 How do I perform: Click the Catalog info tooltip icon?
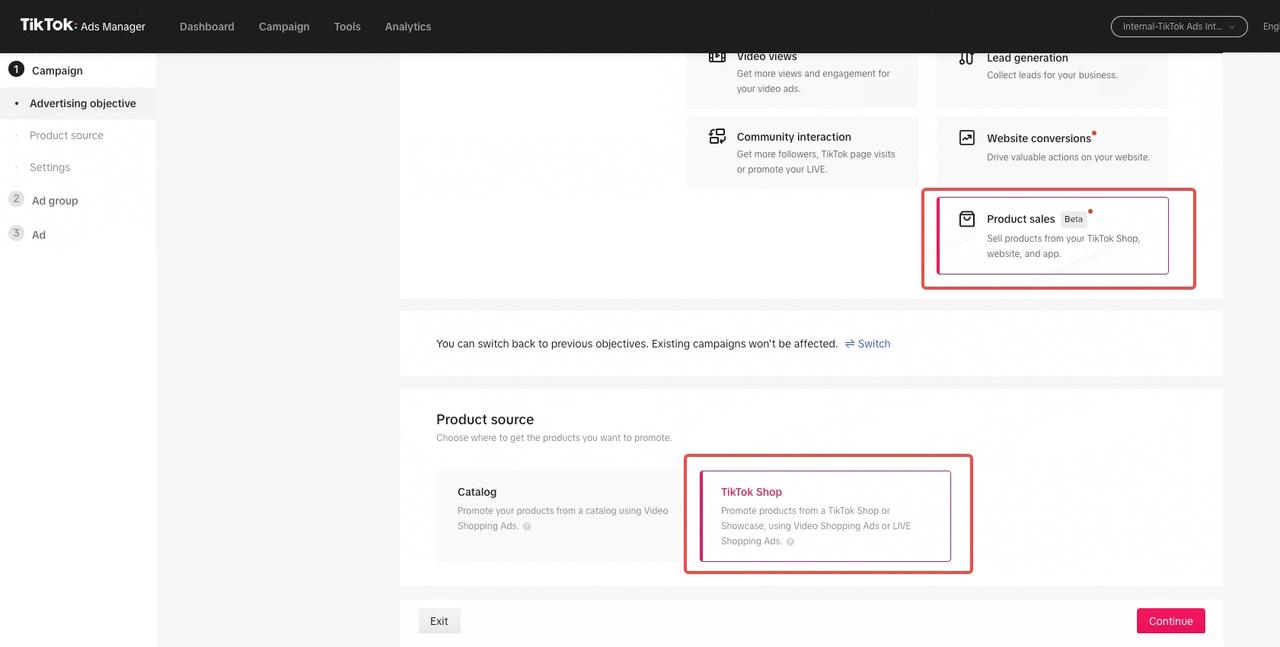pyautogui.click(x=527, y=526)
